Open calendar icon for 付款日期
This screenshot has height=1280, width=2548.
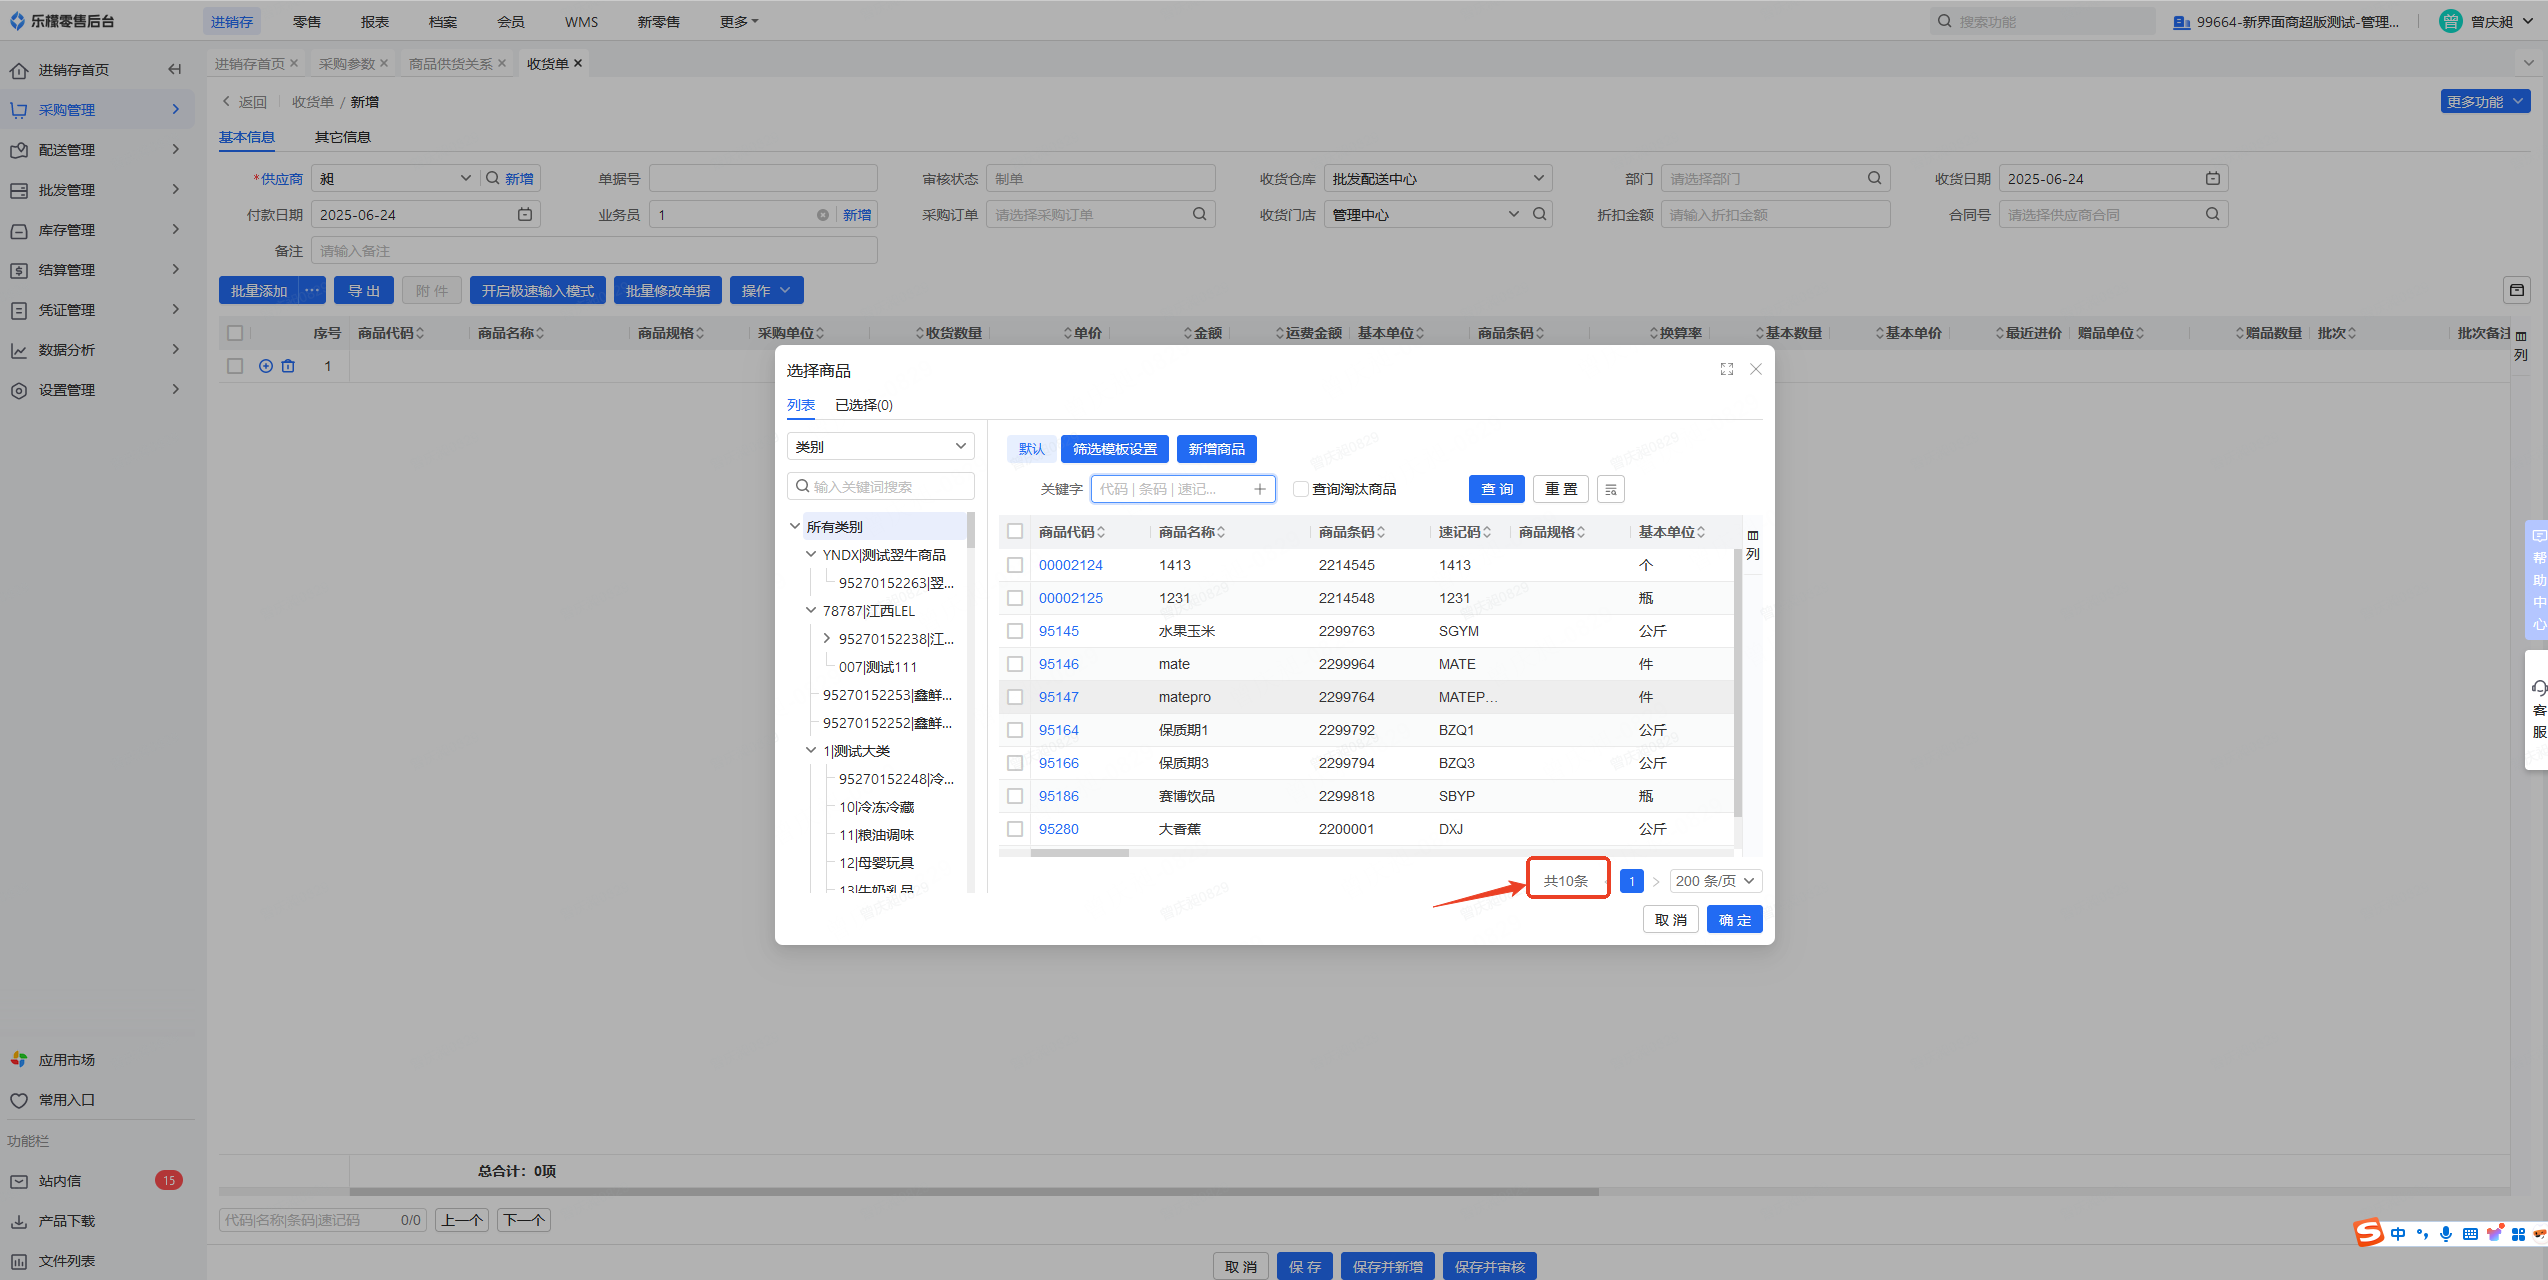pyautogui.click(x=524, y=214)
